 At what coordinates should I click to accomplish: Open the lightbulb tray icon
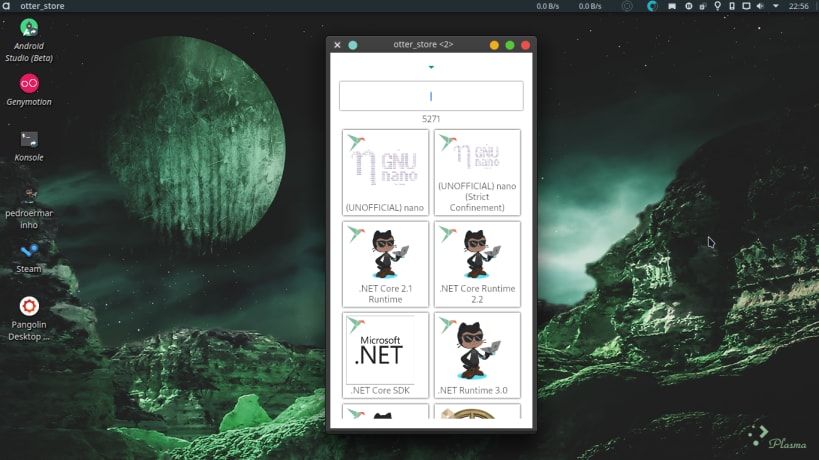(x=718, y=6)
